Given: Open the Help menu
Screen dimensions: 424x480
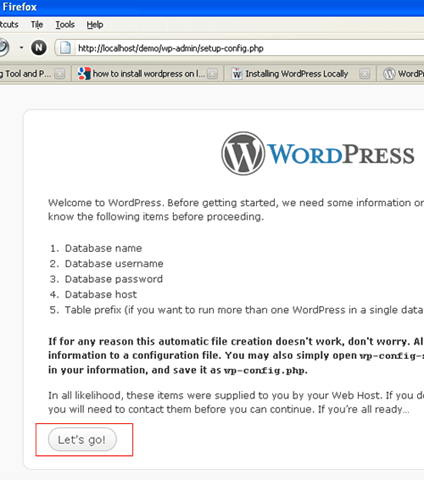Looking at the screenshot, I should coord(95,25).
